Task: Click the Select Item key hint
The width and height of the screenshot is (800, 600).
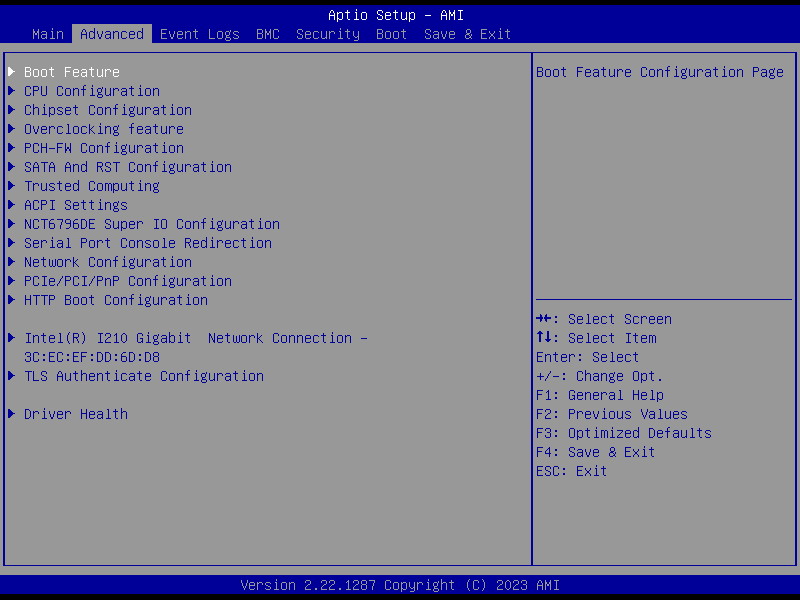Action: coord(596,338)
